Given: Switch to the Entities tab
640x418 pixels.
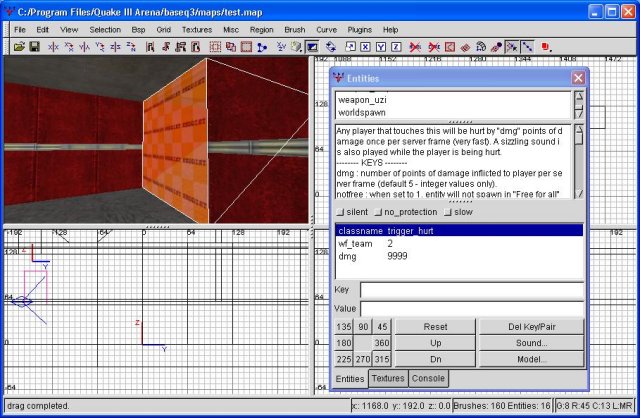Looking at the screenshot, I should (350, 379).
